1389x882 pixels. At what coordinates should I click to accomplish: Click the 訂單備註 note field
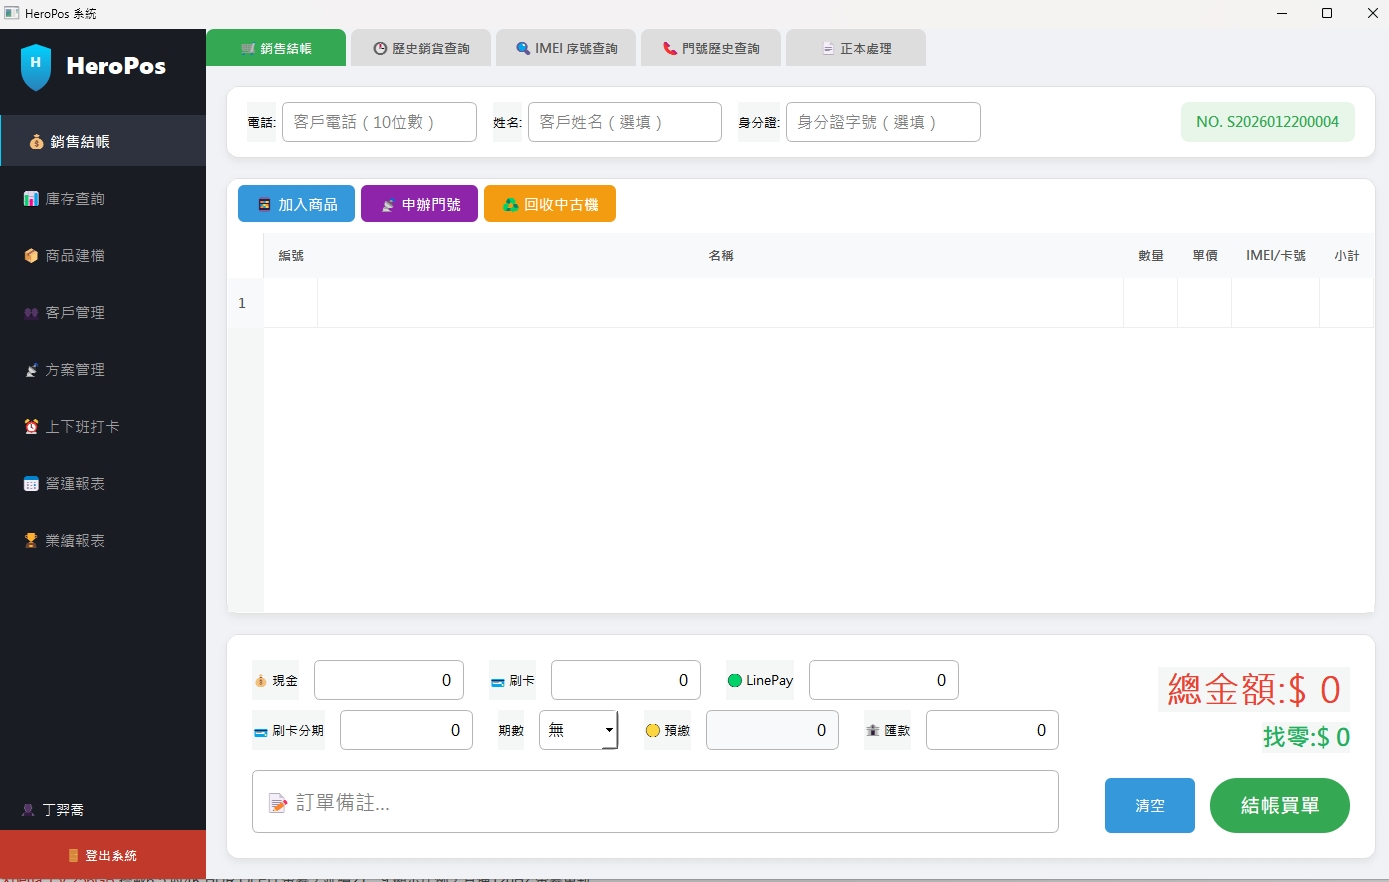pos(655,801)
